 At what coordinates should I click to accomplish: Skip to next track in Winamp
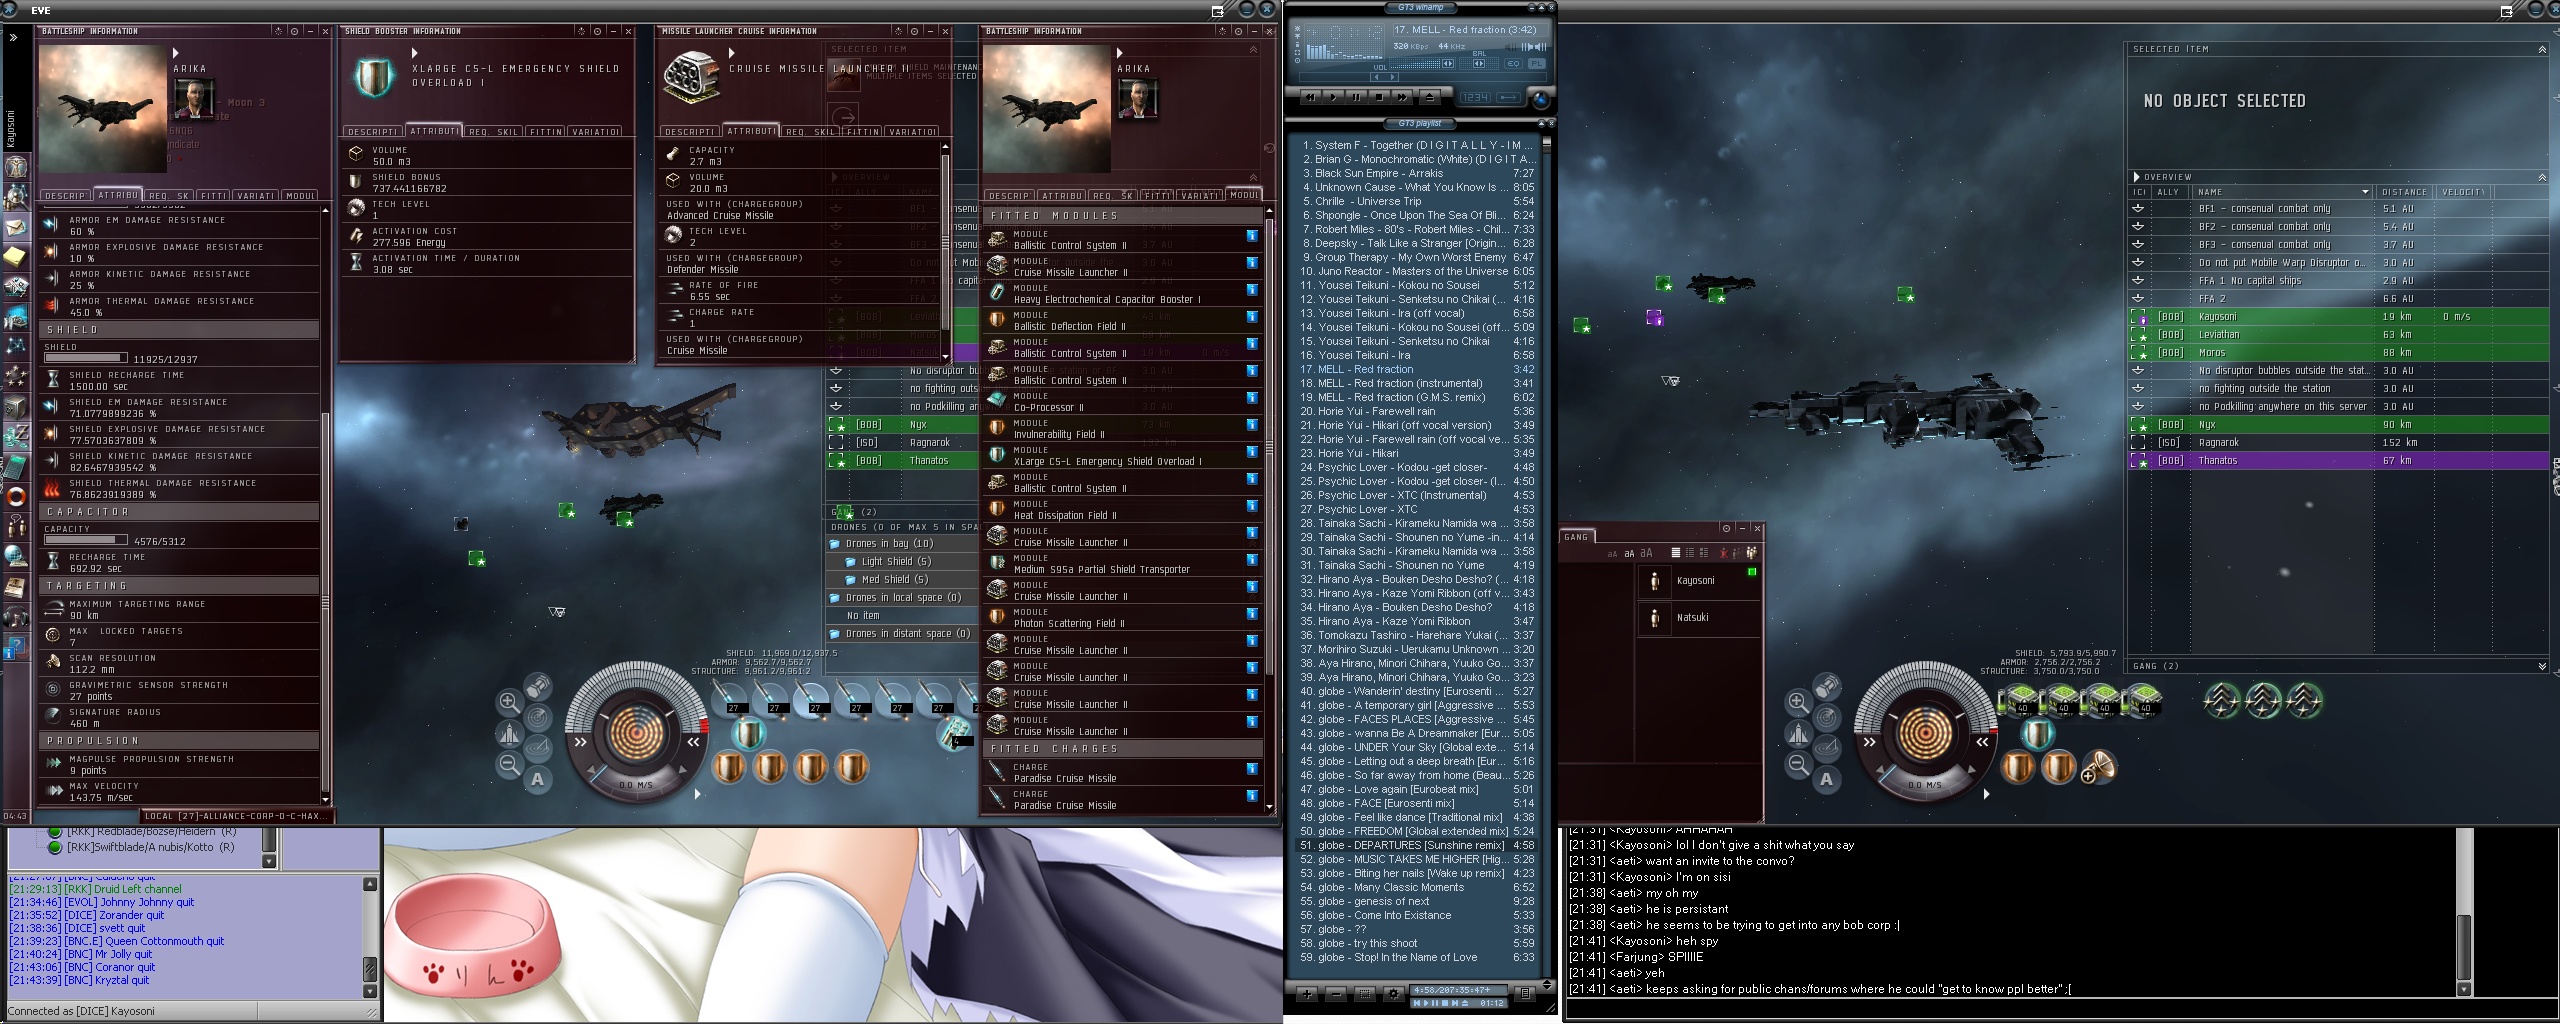point(1403,97)
